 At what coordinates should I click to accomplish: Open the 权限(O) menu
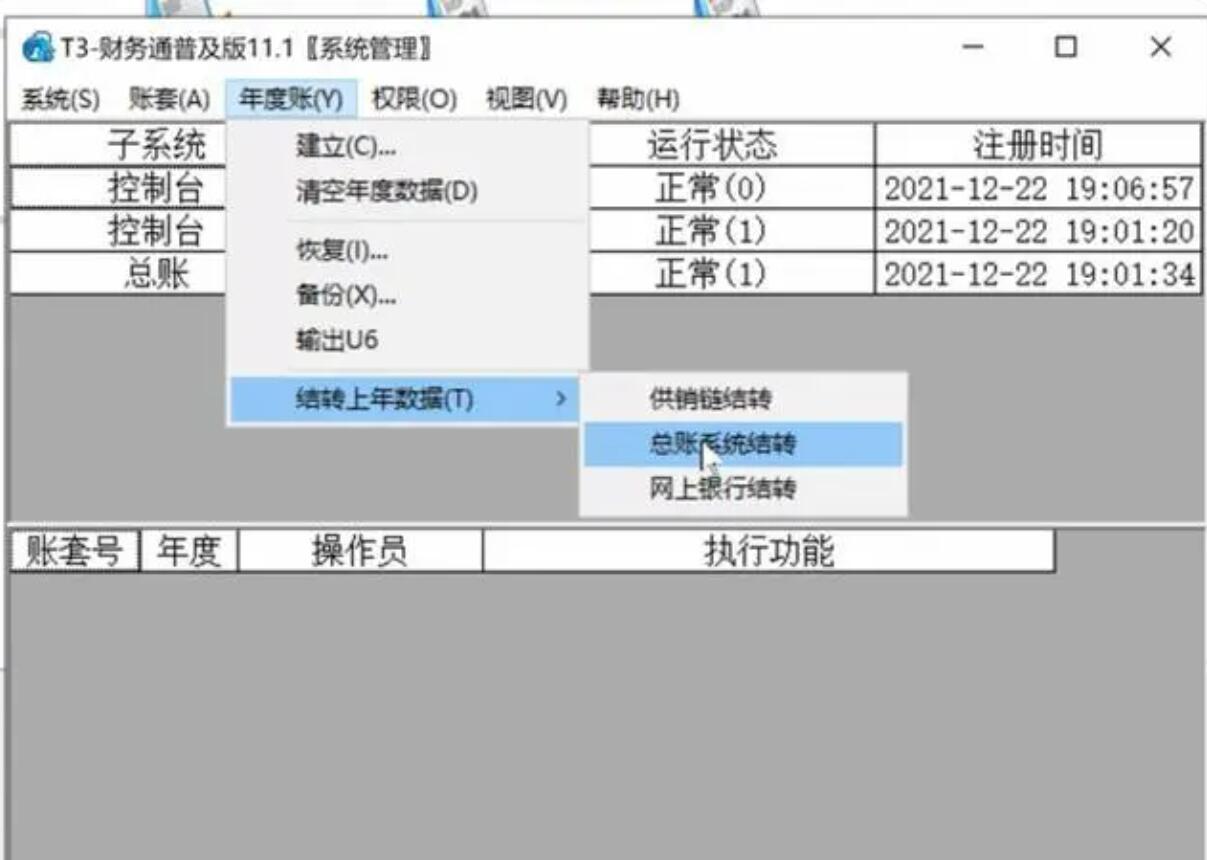coord(414,100)
